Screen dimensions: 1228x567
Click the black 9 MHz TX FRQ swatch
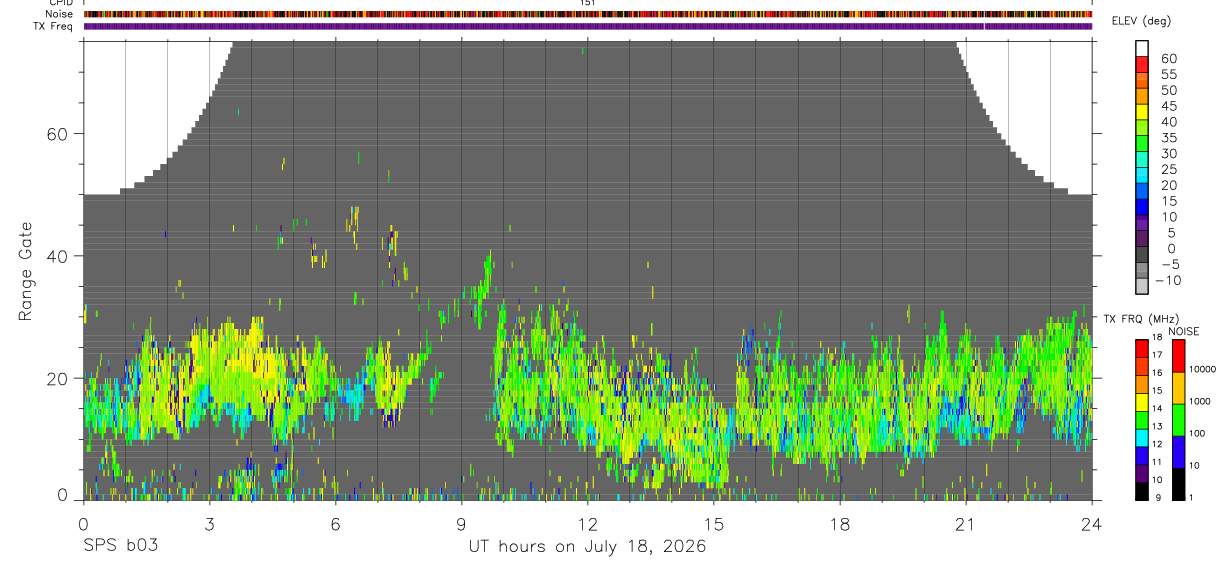[1143, 490]
